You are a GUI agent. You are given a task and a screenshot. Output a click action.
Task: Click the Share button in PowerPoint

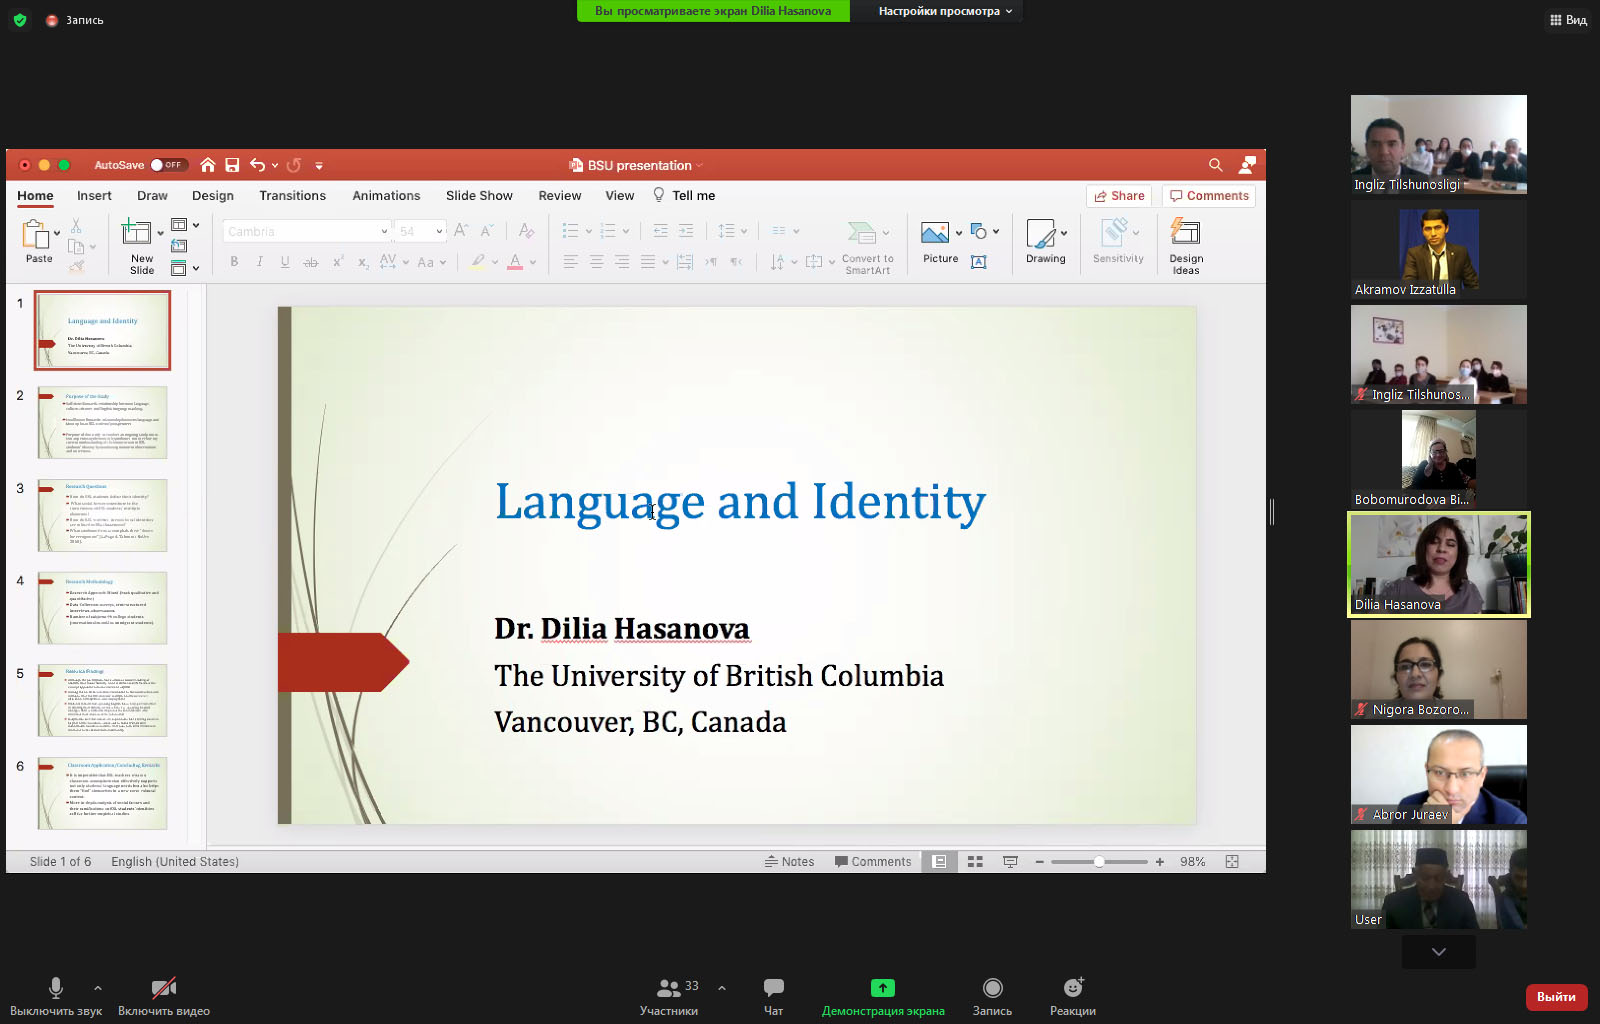(1119, 196)
